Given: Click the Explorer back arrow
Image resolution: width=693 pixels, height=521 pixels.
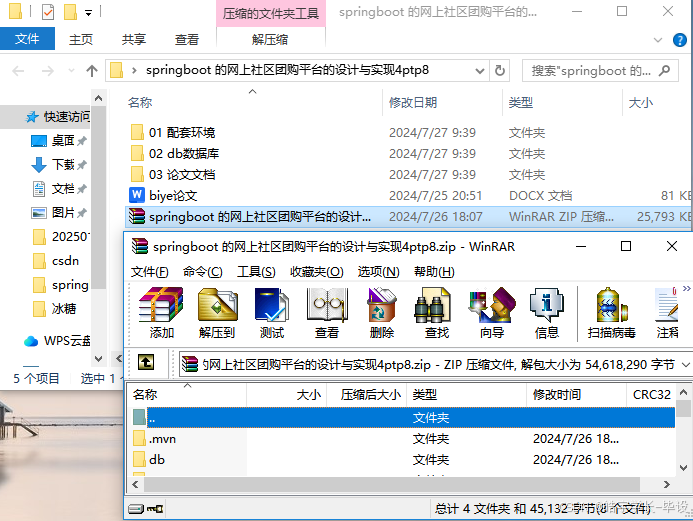Looking at the screenshot, I should point(18,71).
